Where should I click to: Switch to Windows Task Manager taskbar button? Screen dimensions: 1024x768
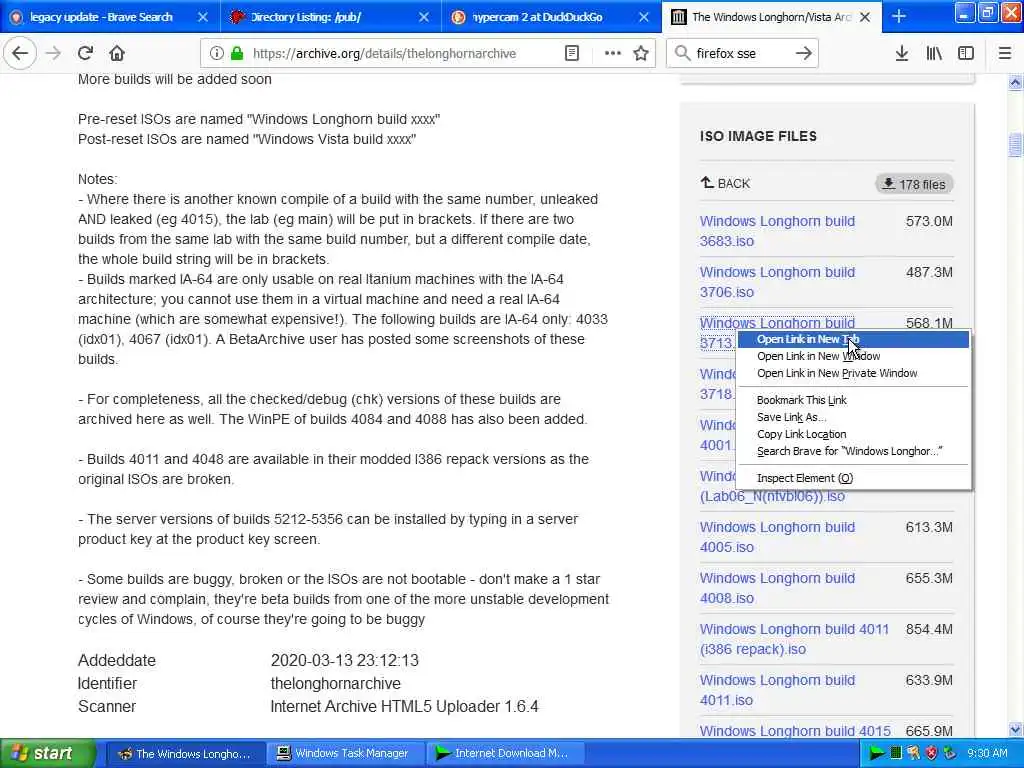tap(345, 754)
